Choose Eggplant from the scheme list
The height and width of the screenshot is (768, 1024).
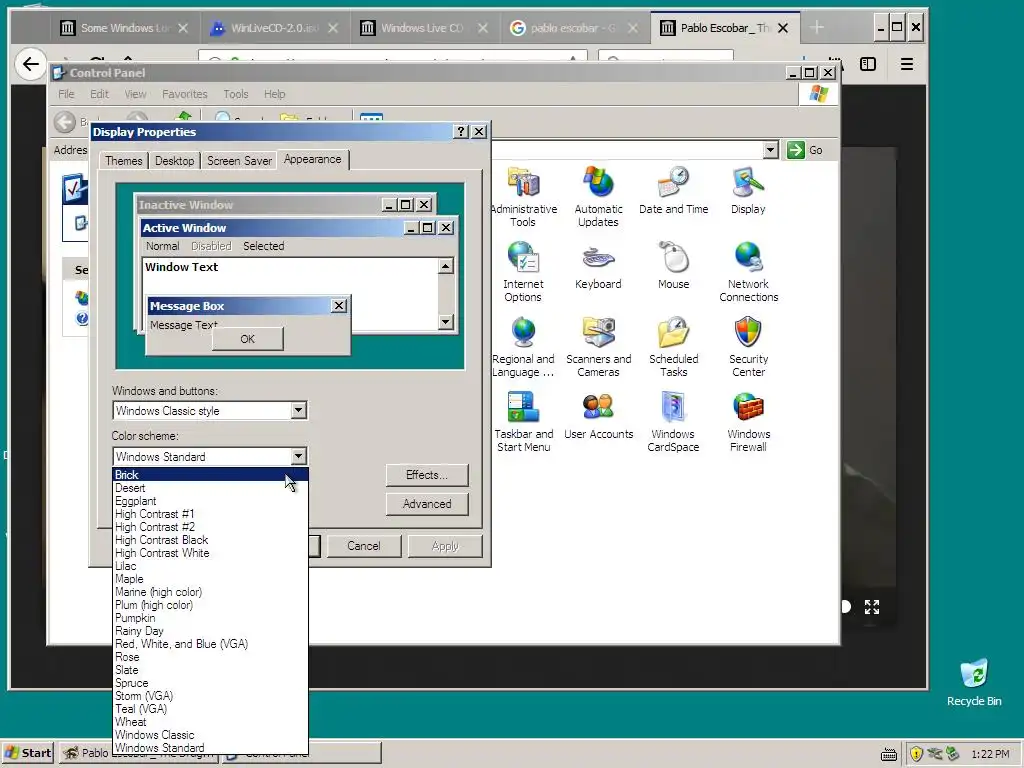pos(210,501)
